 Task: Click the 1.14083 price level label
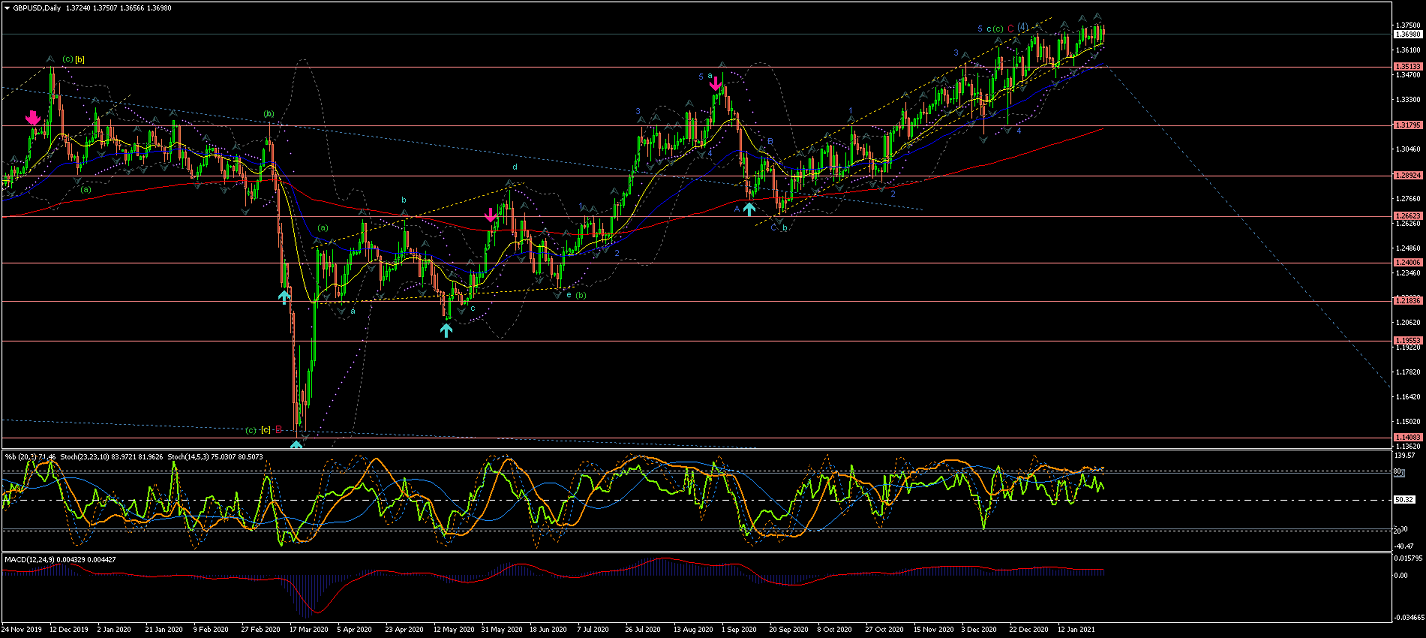(x=1407, y=437)
